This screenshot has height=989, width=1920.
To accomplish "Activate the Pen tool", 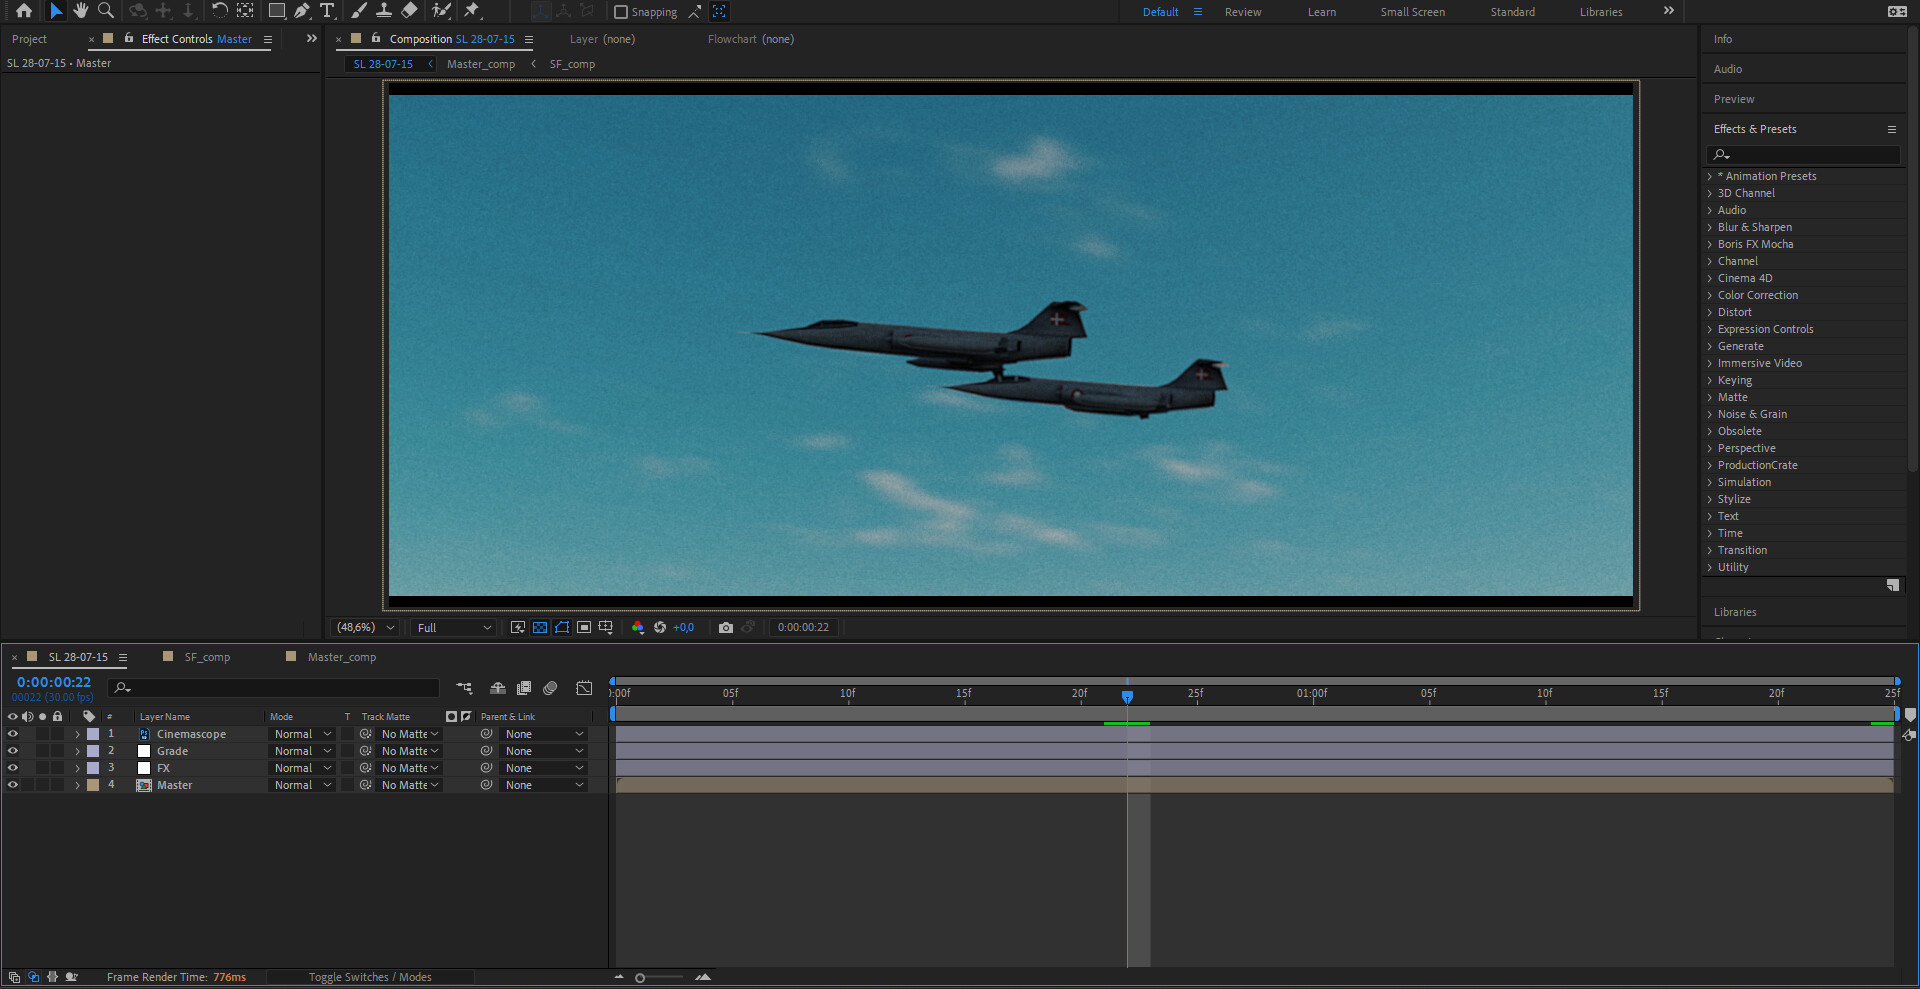I will 302,11.
